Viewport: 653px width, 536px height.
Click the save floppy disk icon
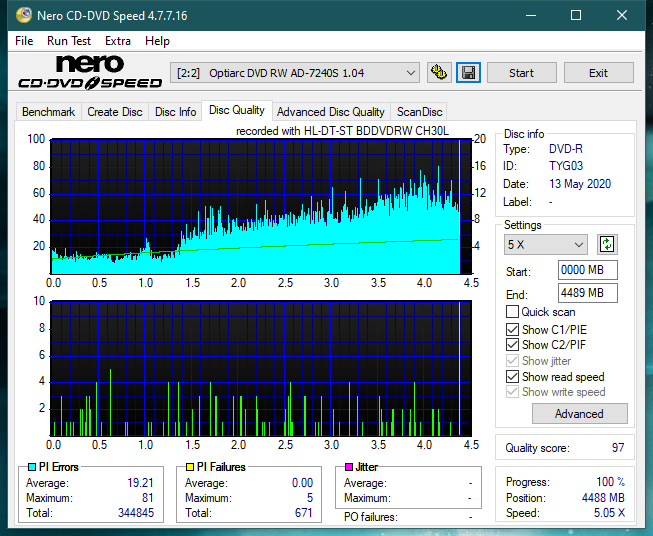pos(468,73)
